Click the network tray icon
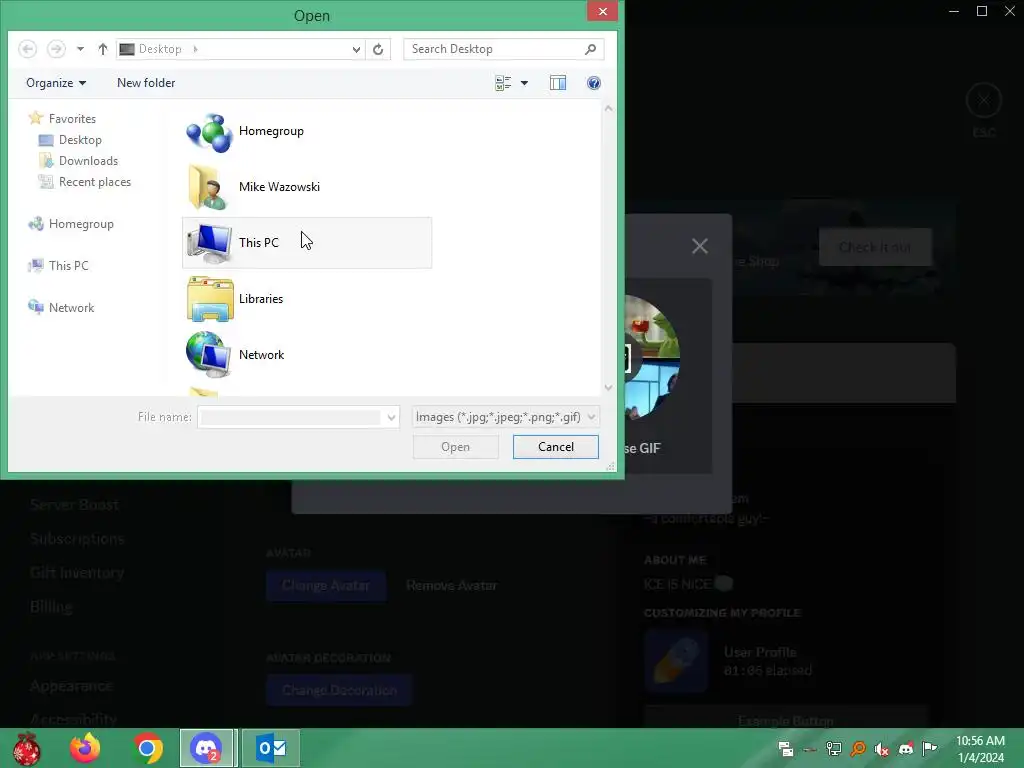 834,749
